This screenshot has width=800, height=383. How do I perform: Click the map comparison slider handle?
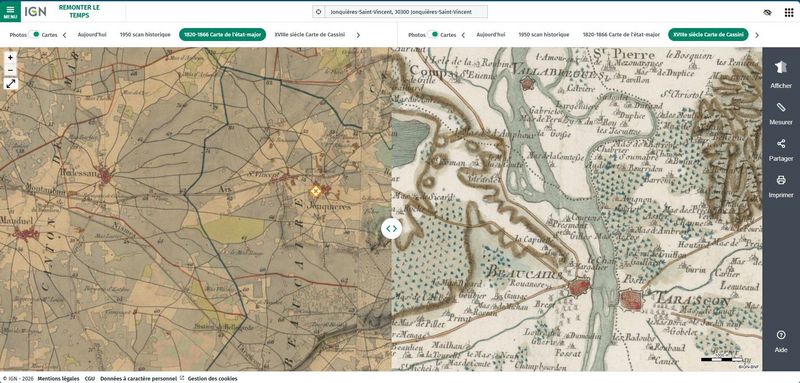(391, 228)
